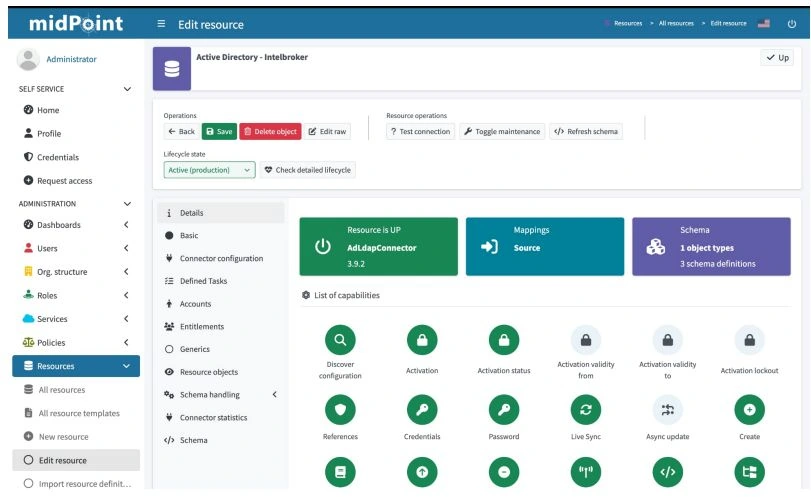Open the Schema object types card

point(711,247)
